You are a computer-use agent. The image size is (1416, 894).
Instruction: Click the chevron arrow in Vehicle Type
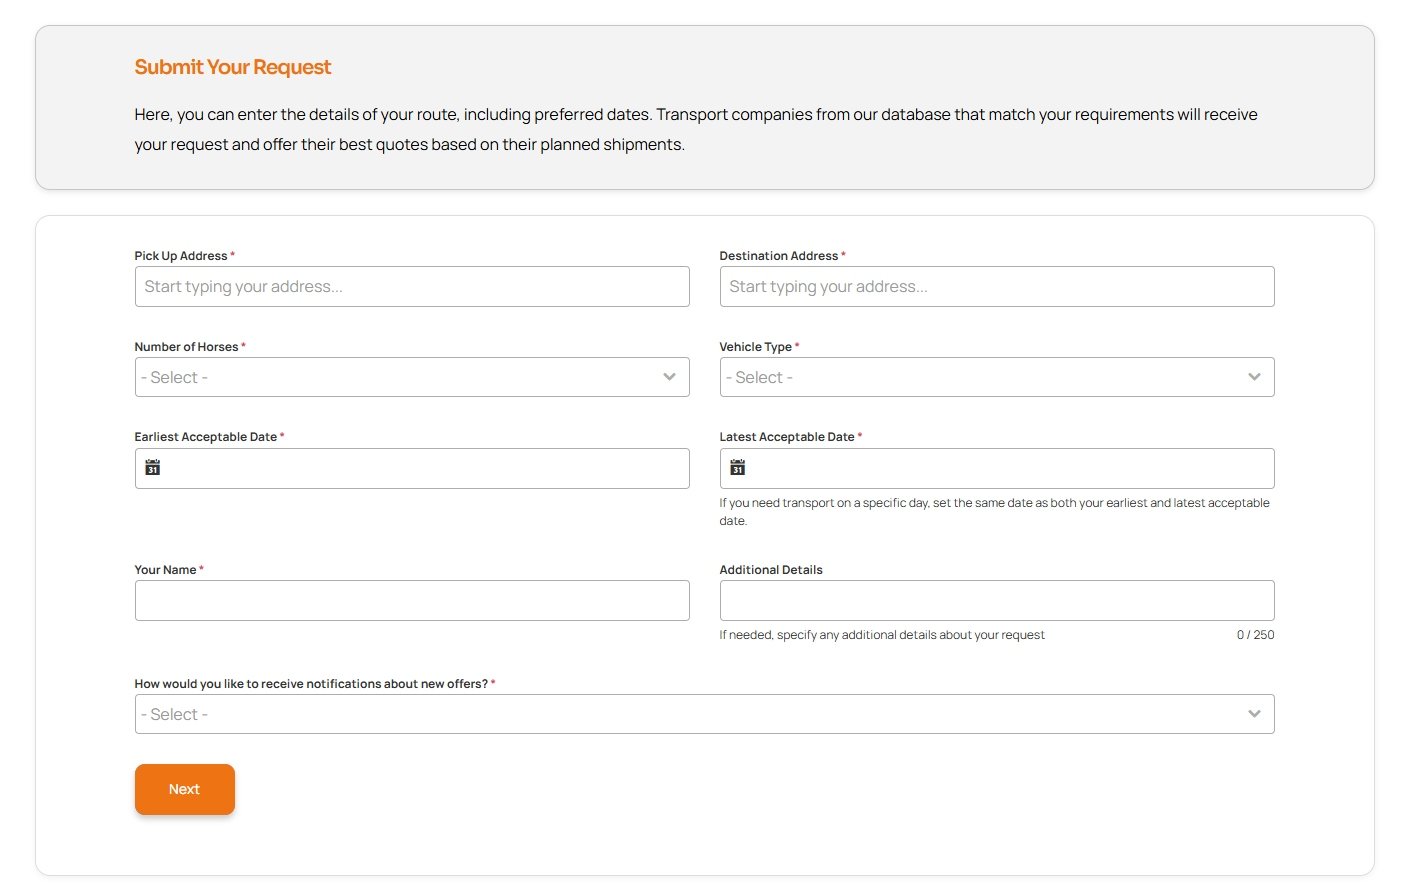click(1254, 377)
